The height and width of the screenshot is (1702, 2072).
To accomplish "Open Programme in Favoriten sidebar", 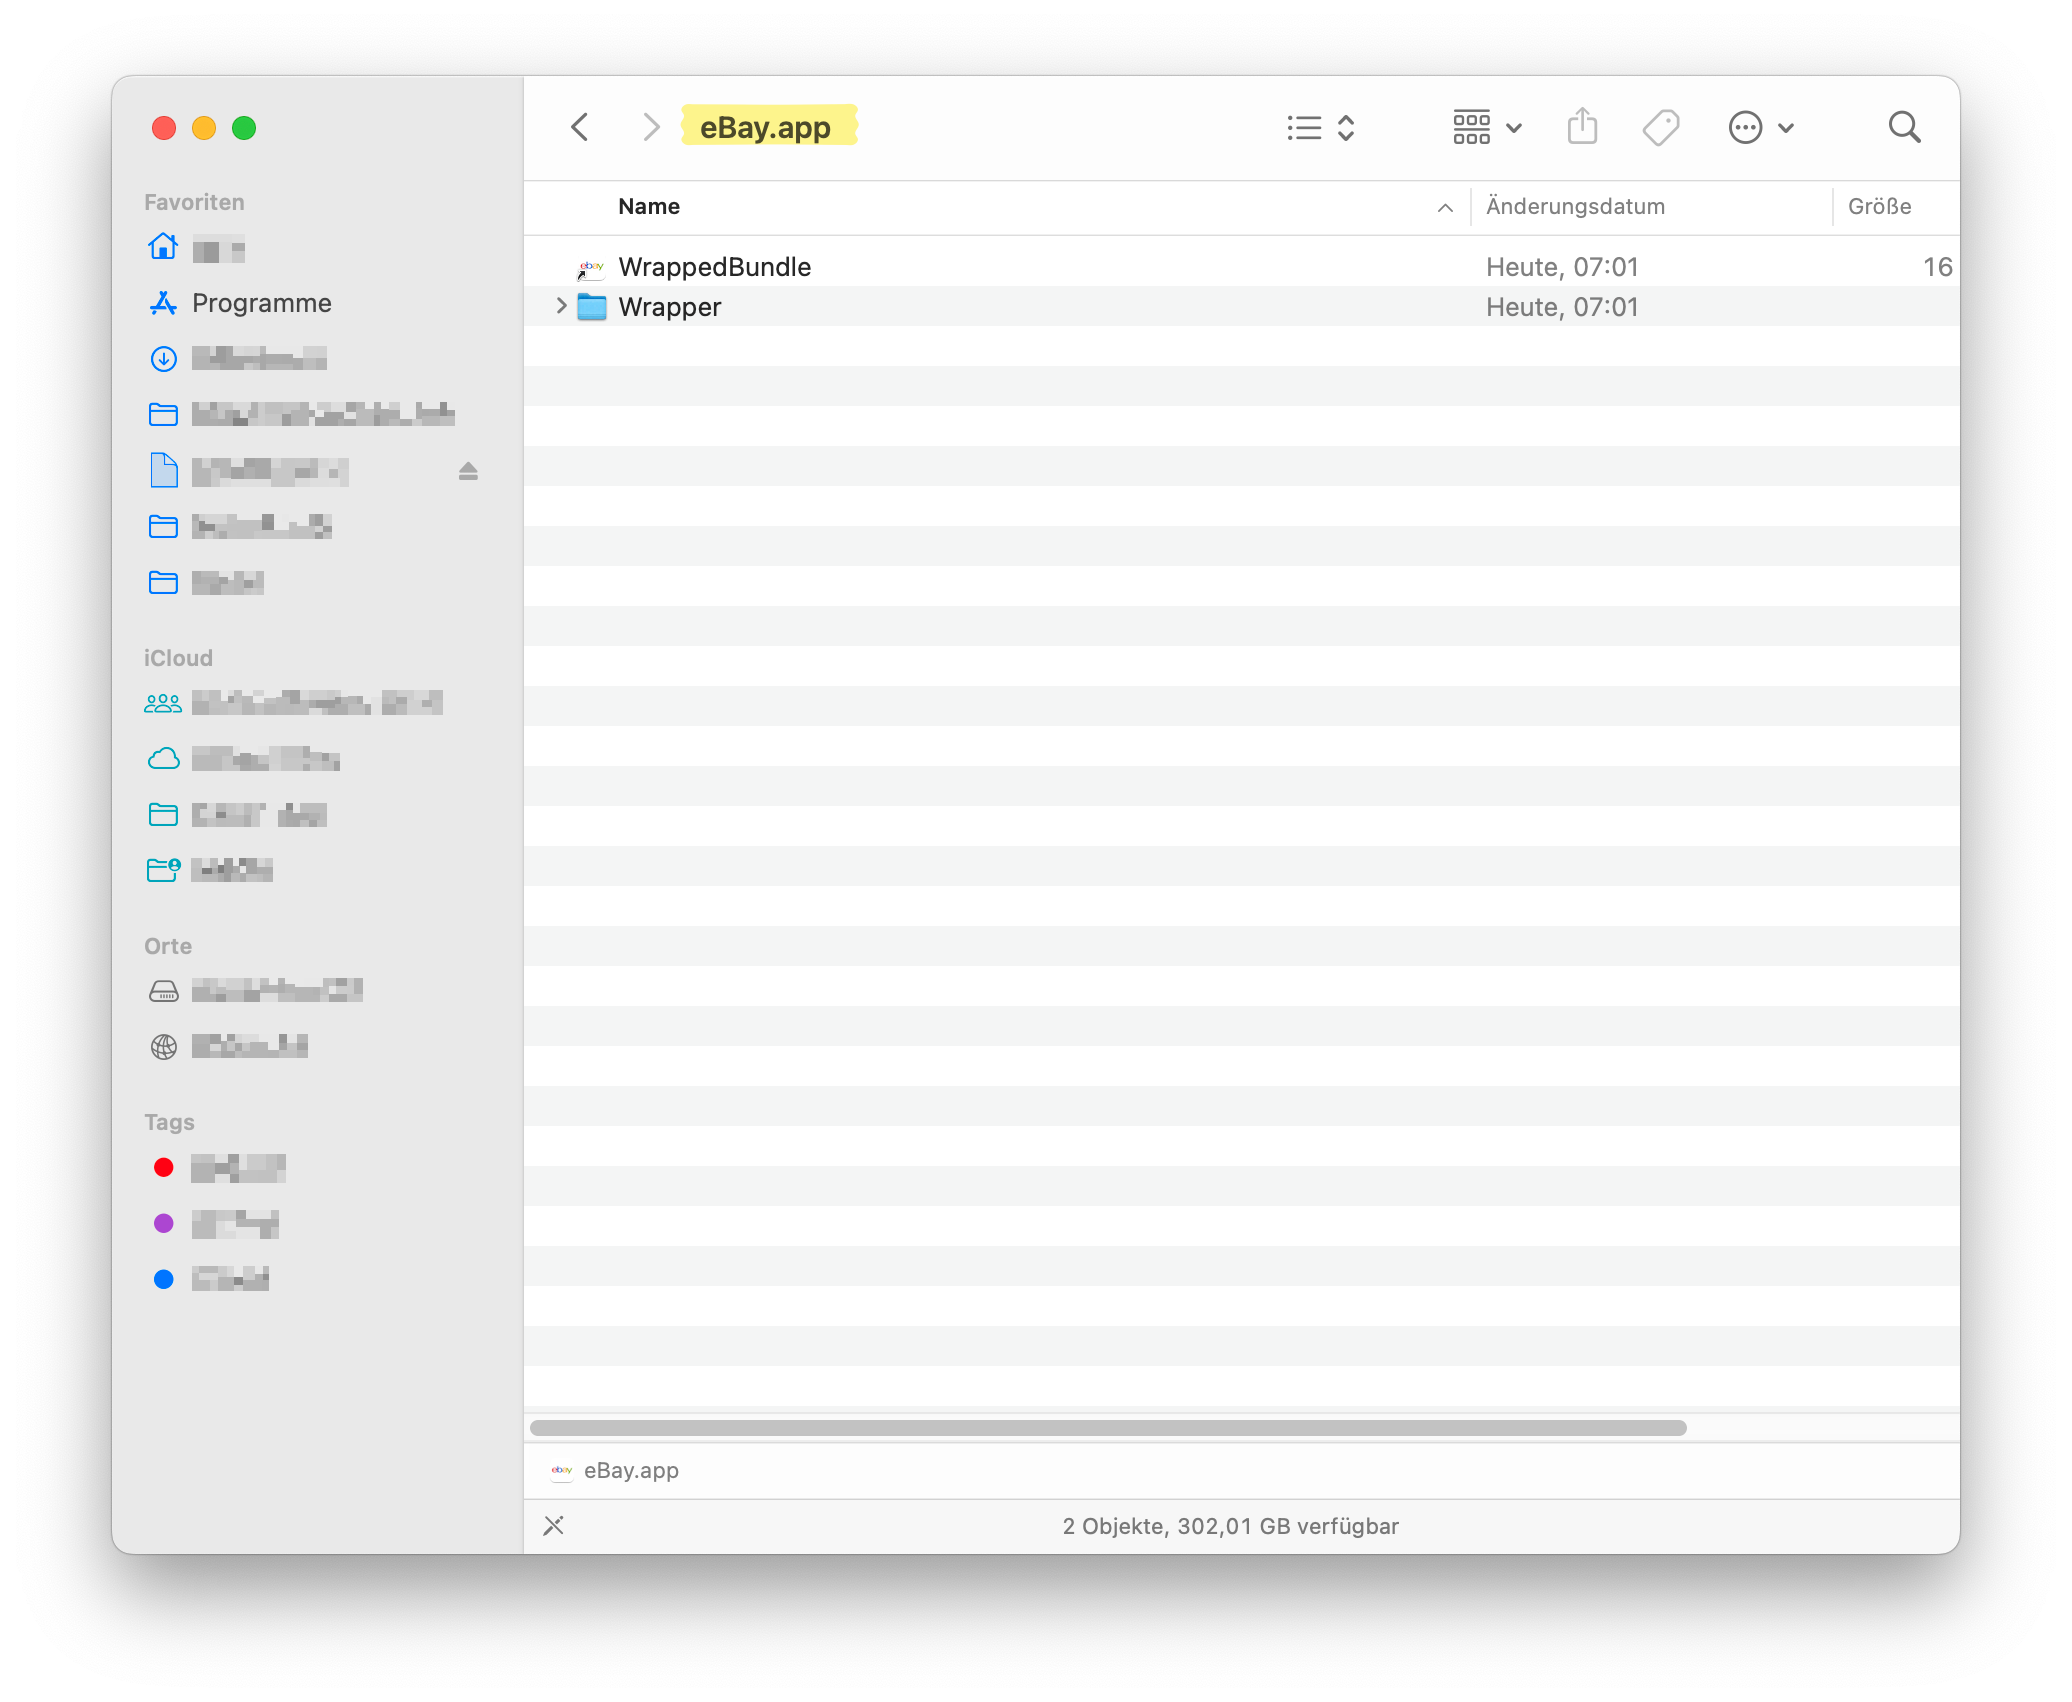I will [x=261, y=303].
